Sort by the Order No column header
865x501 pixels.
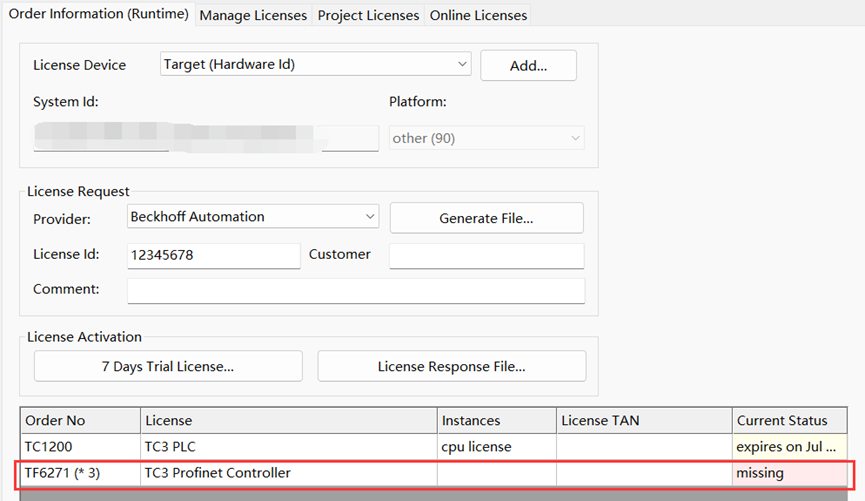(x=81, y=420)
